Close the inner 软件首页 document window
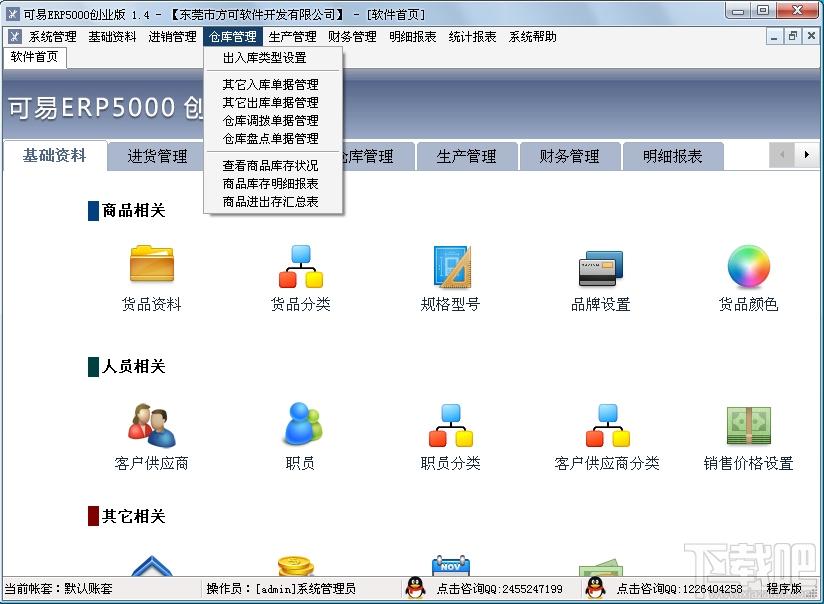 coord(811,36)
